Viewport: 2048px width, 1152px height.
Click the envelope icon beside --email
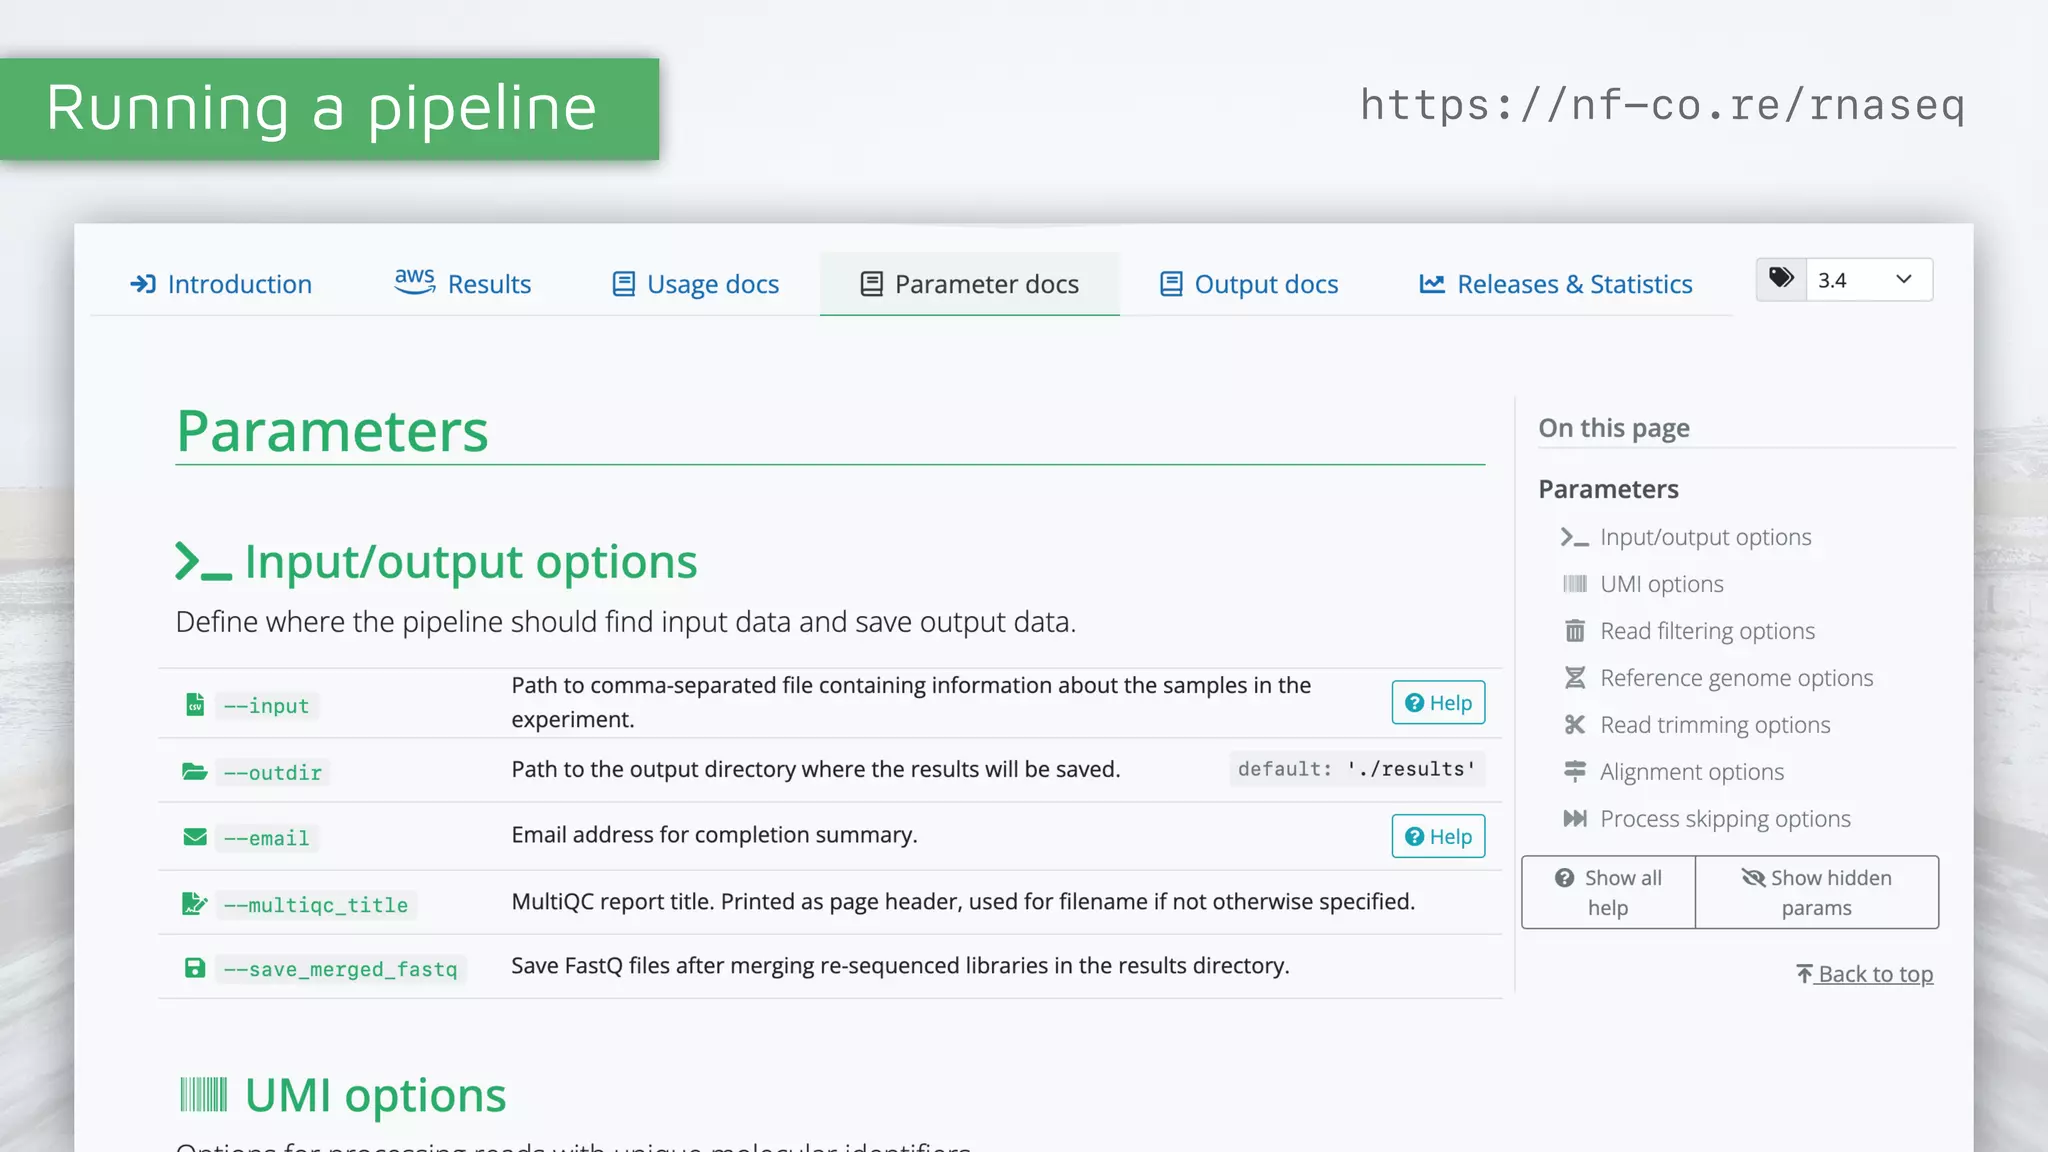[x=195, y=837]
